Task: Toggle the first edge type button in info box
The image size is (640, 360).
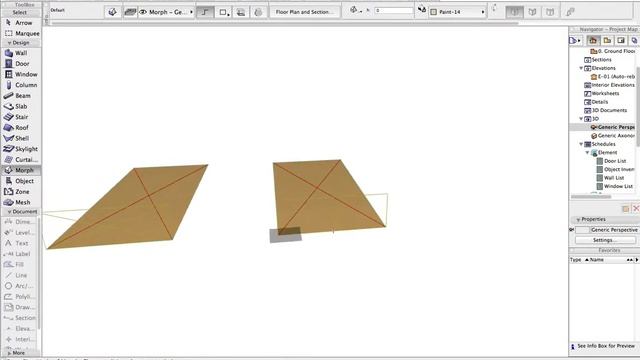Action: click(514, 12)
